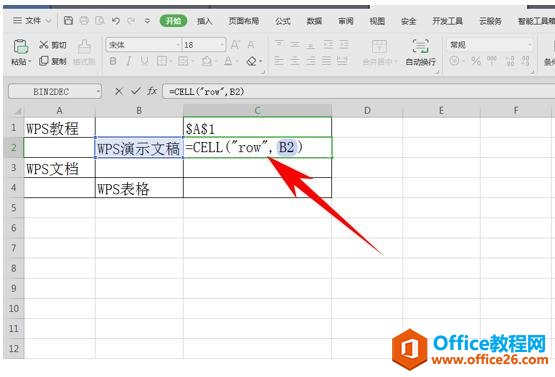Click the 自动换行 wrap text button
The image size is (555, 377).
[420, 52]
